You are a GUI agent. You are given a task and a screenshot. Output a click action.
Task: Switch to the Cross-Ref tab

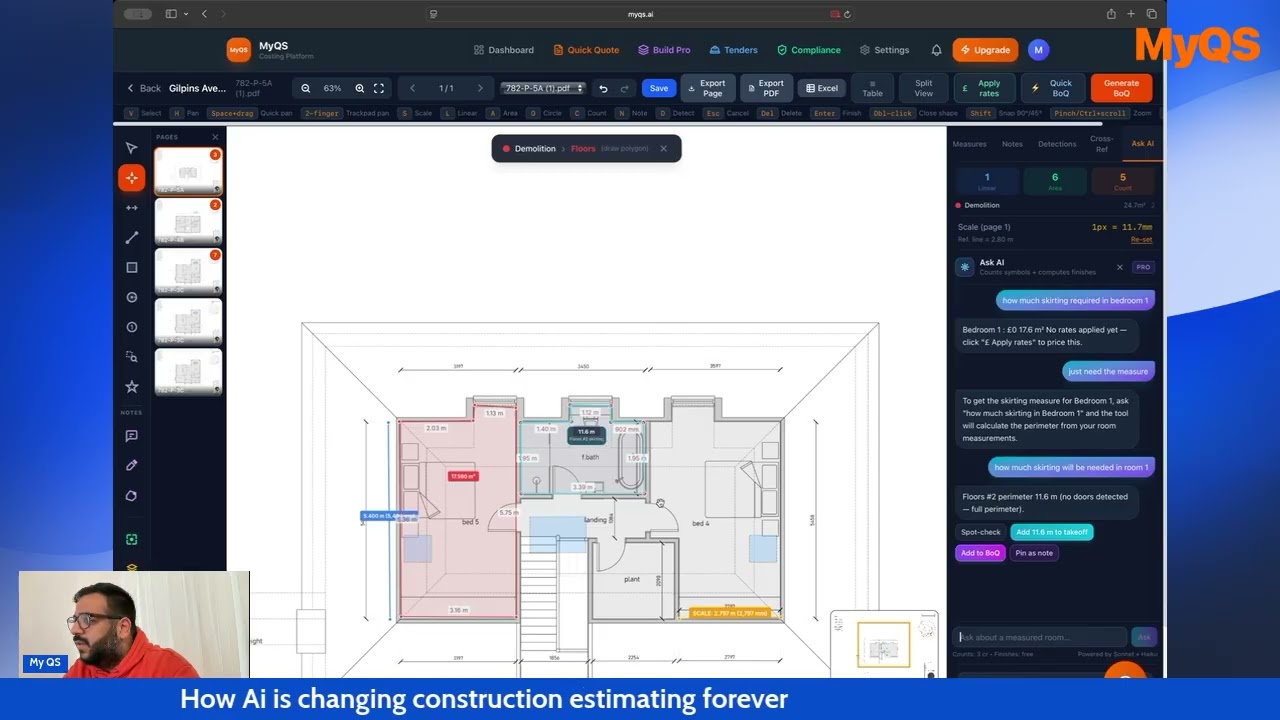click(x=1101, y=144)
